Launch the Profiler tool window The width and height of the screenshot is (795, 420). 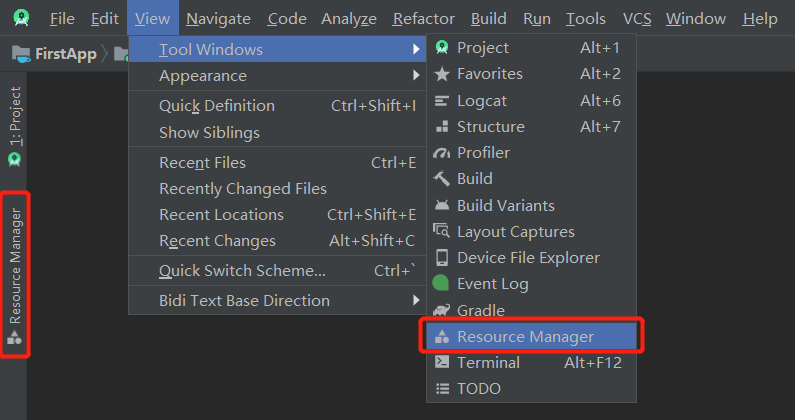[x=531, y=153]
